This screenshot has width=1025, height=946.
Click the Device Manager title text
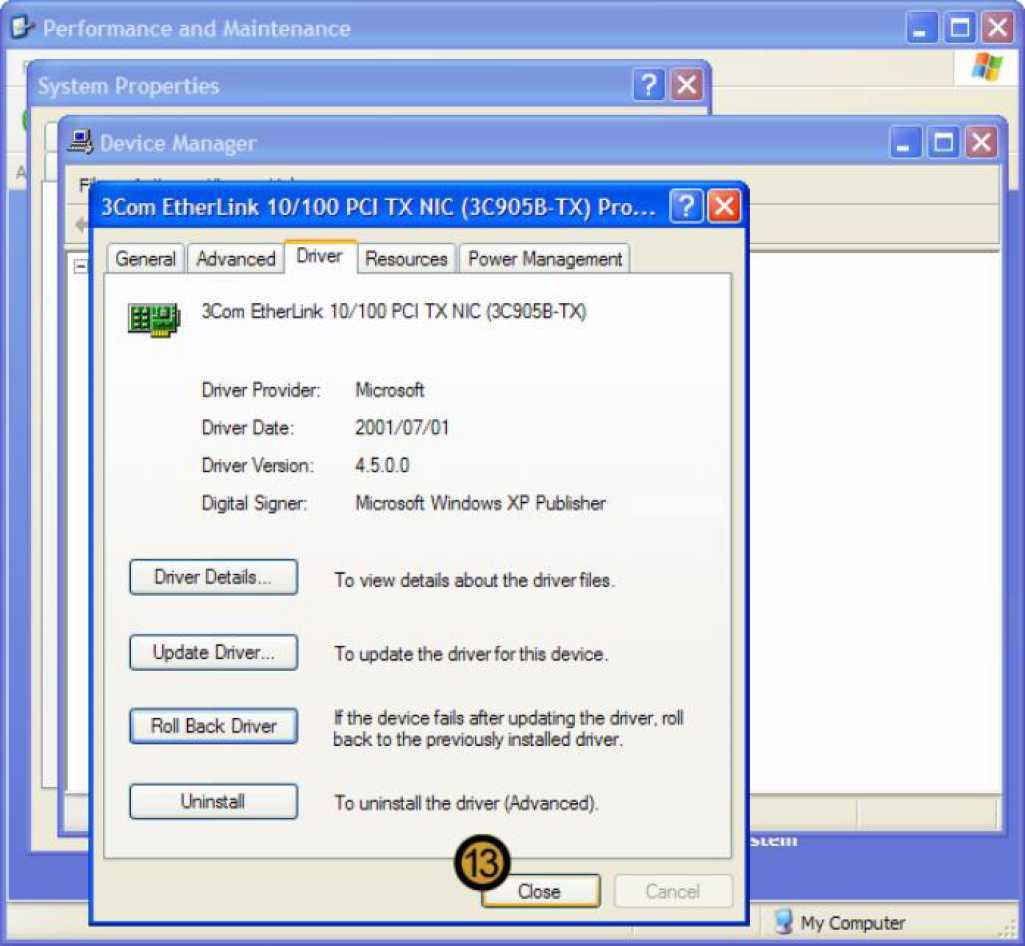click(178, 143)
